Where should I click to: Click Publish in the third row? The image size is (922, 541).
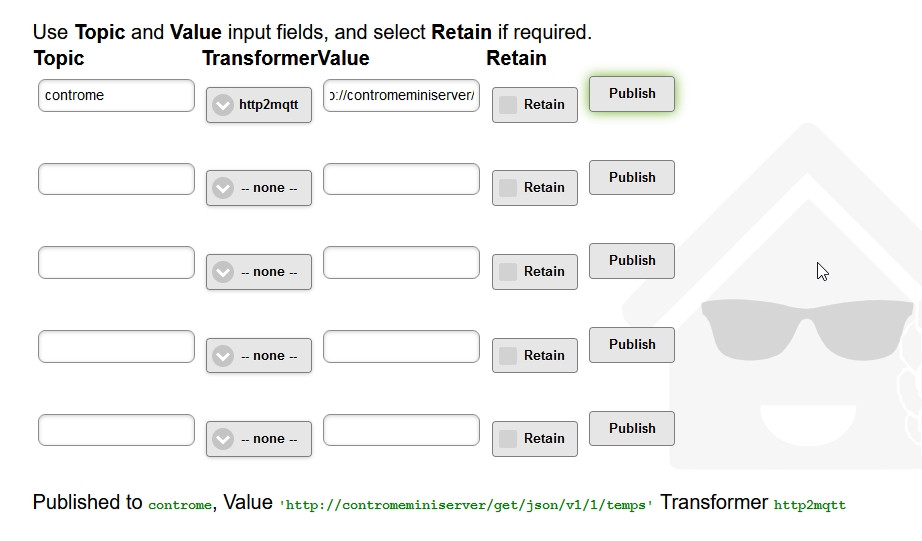(x=632, y=260)
